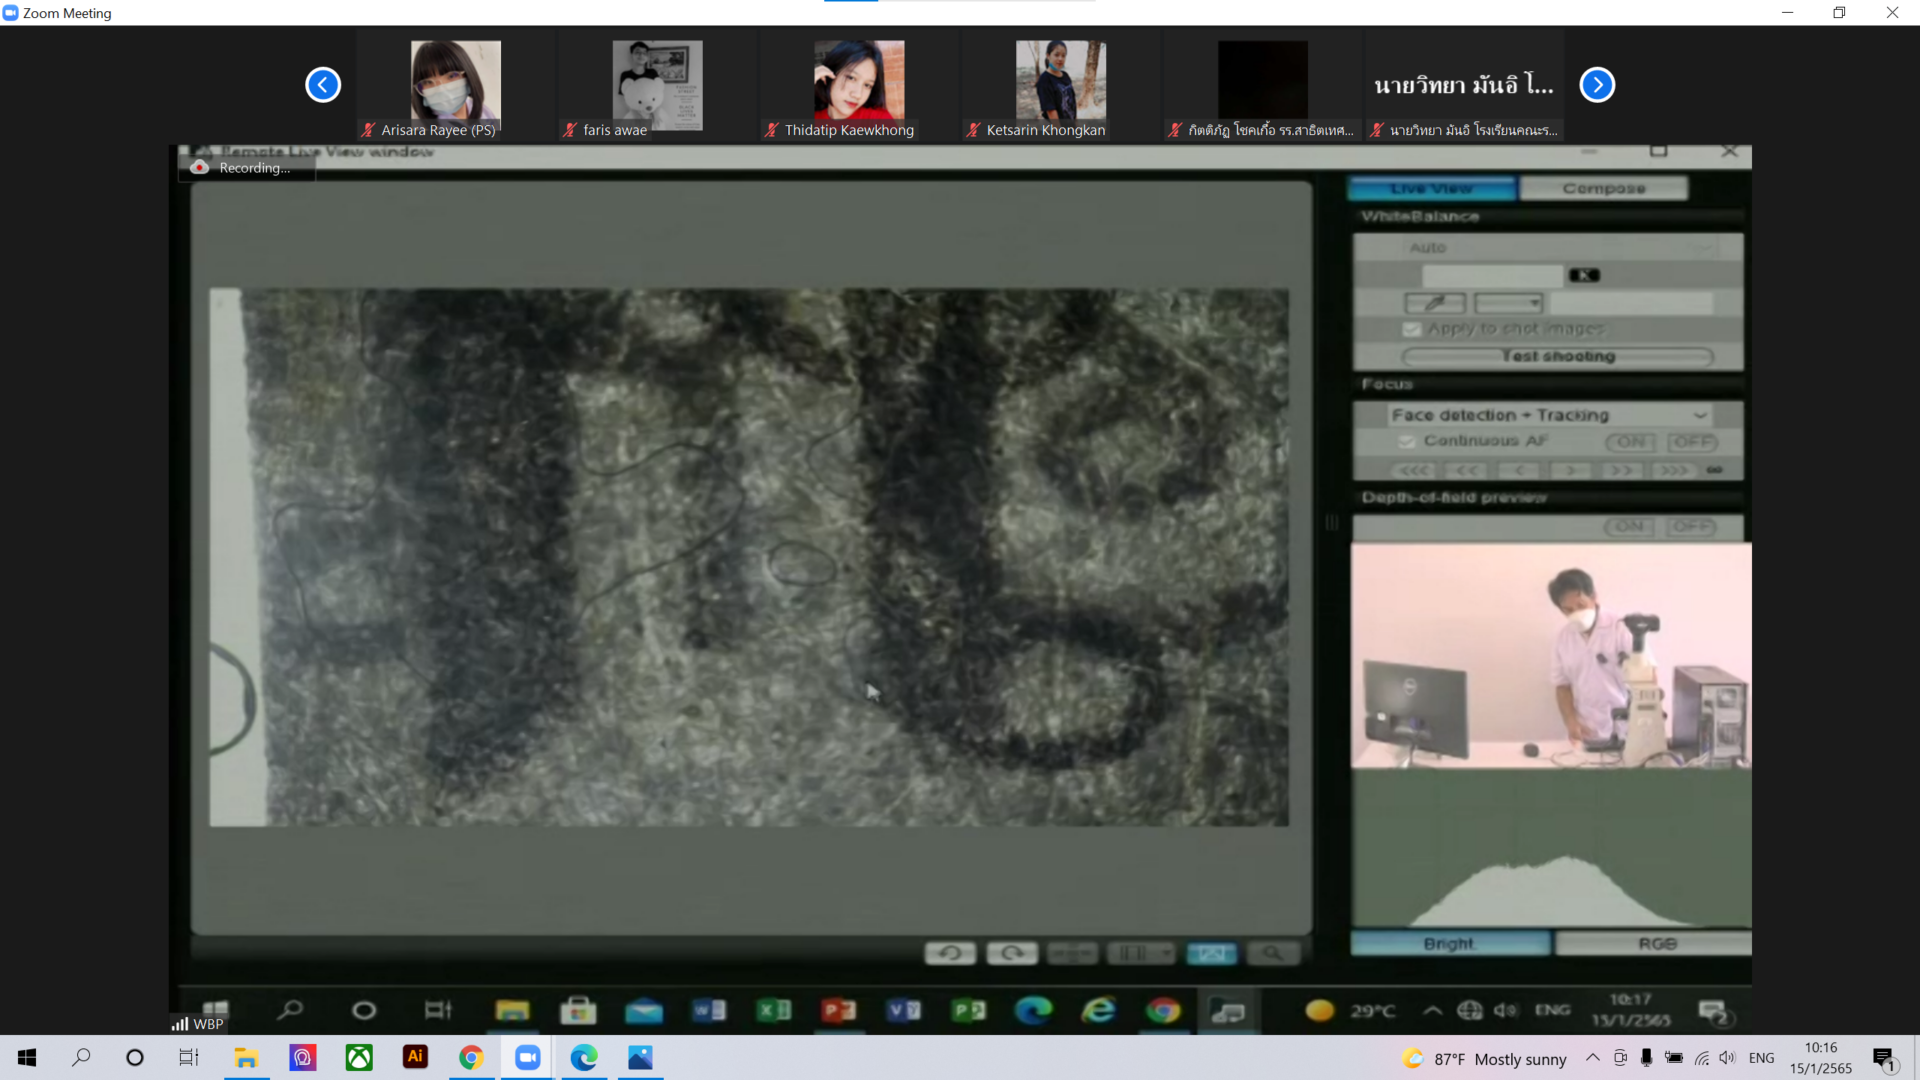Select Thidatip Kaewkhong's video thumbnail
Image resolution: width=1920 pixels, height=1080 pixels.
pyautogui.click(x=859, y=85)
